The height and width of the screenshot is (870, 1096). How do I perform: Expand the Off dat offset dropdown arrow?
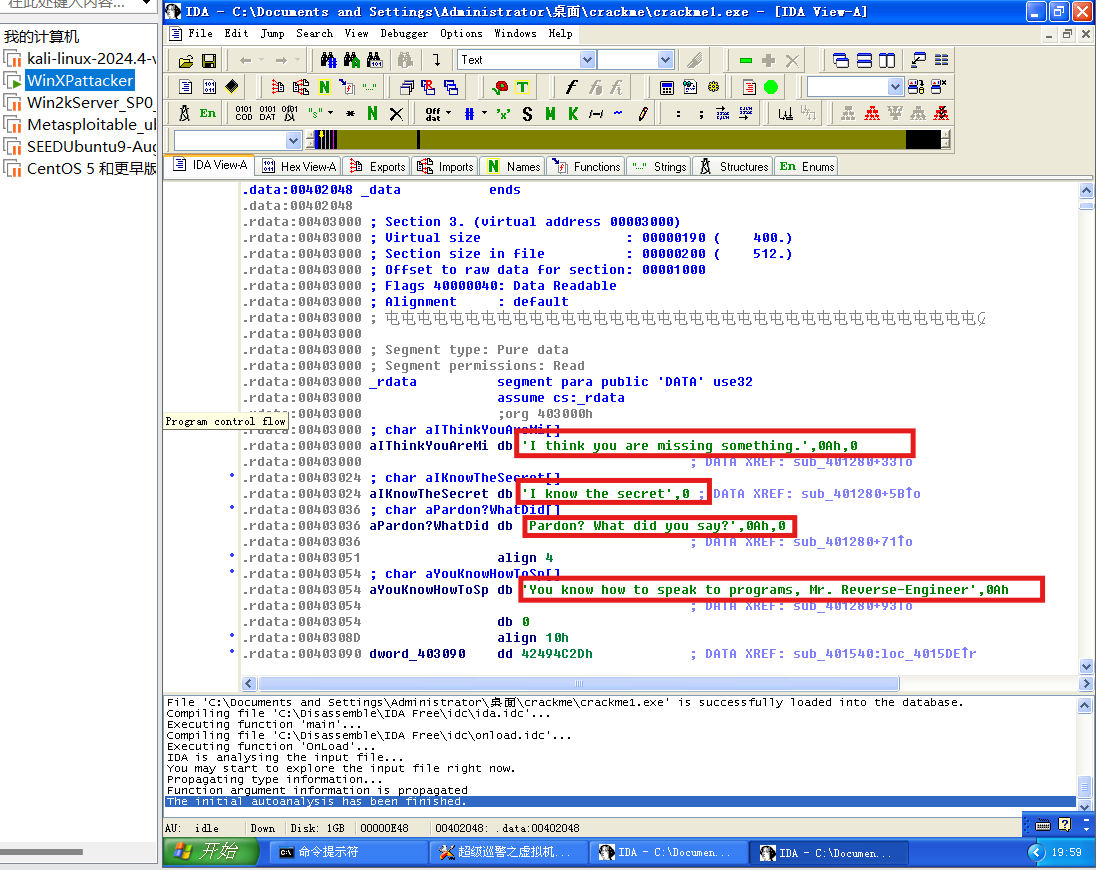click(448, 113)
